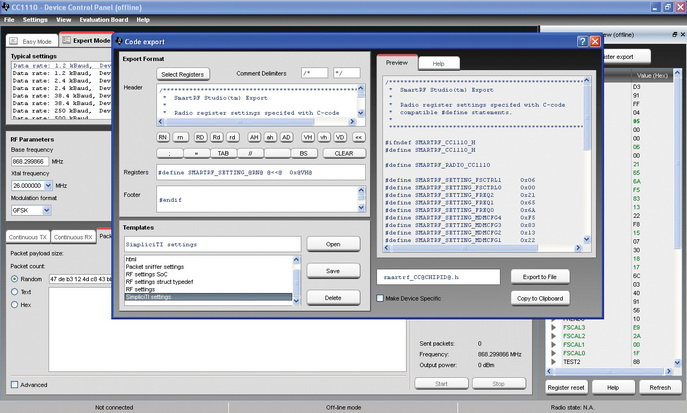Insert the lowercase rd token

tap(232, 137)
